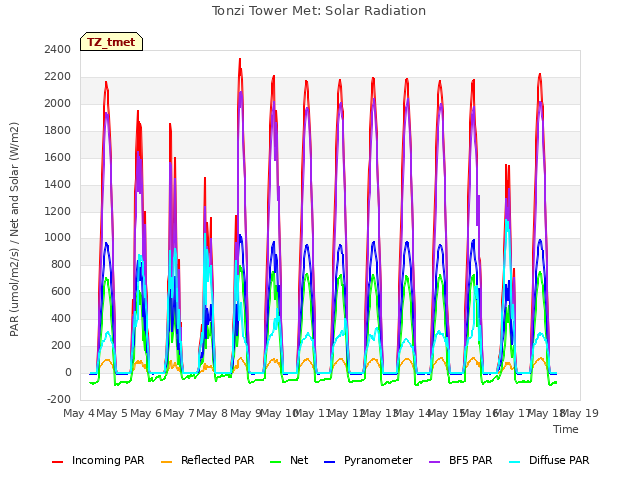This screenshot has height=480, width=640.
Task: Select the Net legend label
Action: coord(299,460)
